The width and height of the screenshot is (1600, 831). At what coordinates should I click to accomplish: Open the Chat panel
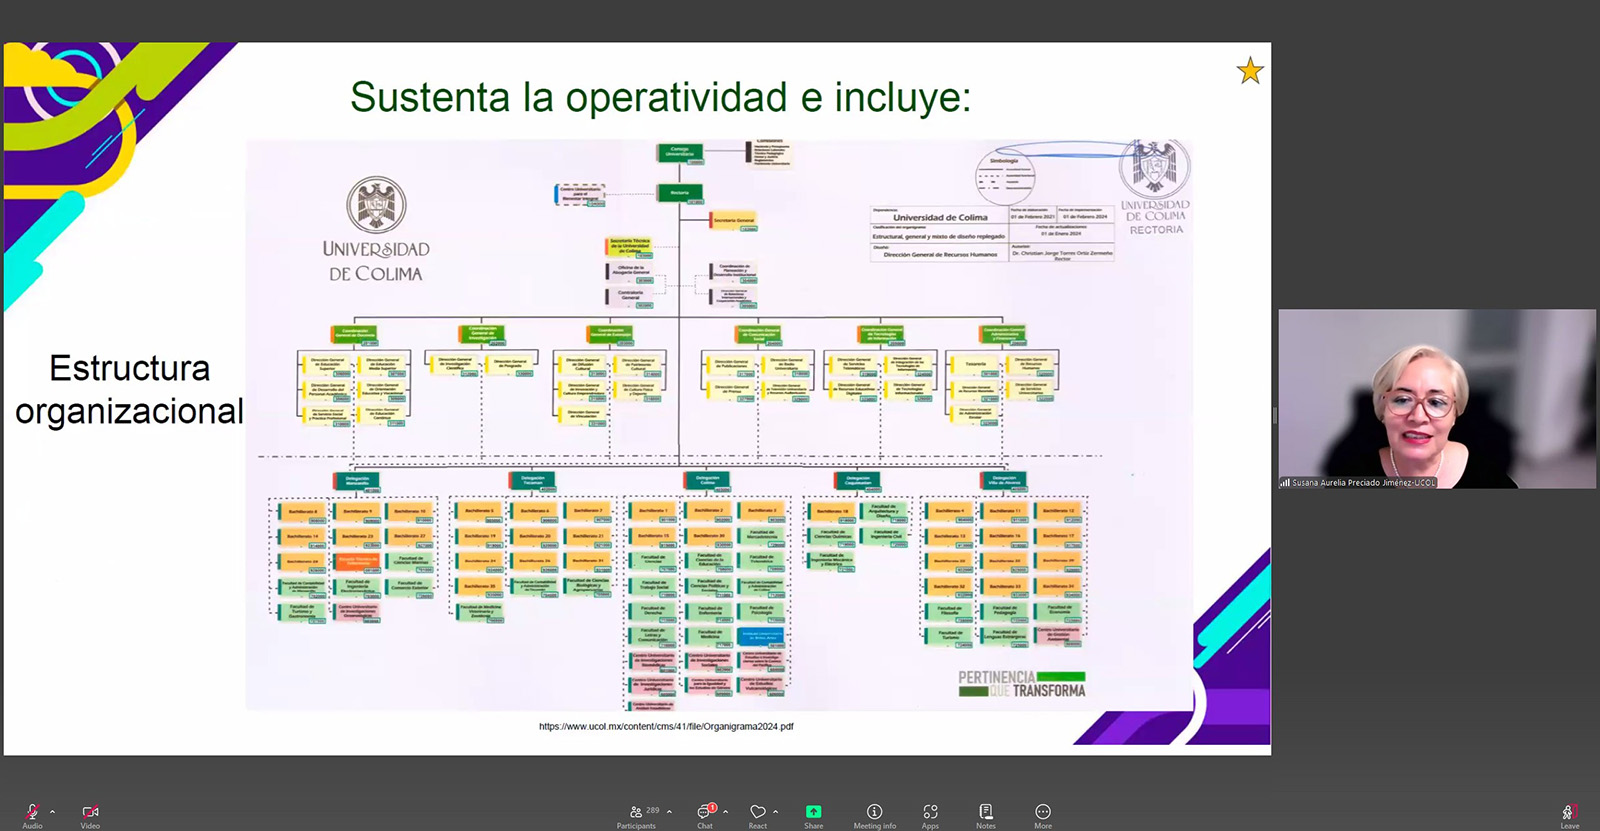tap(705, 812)
